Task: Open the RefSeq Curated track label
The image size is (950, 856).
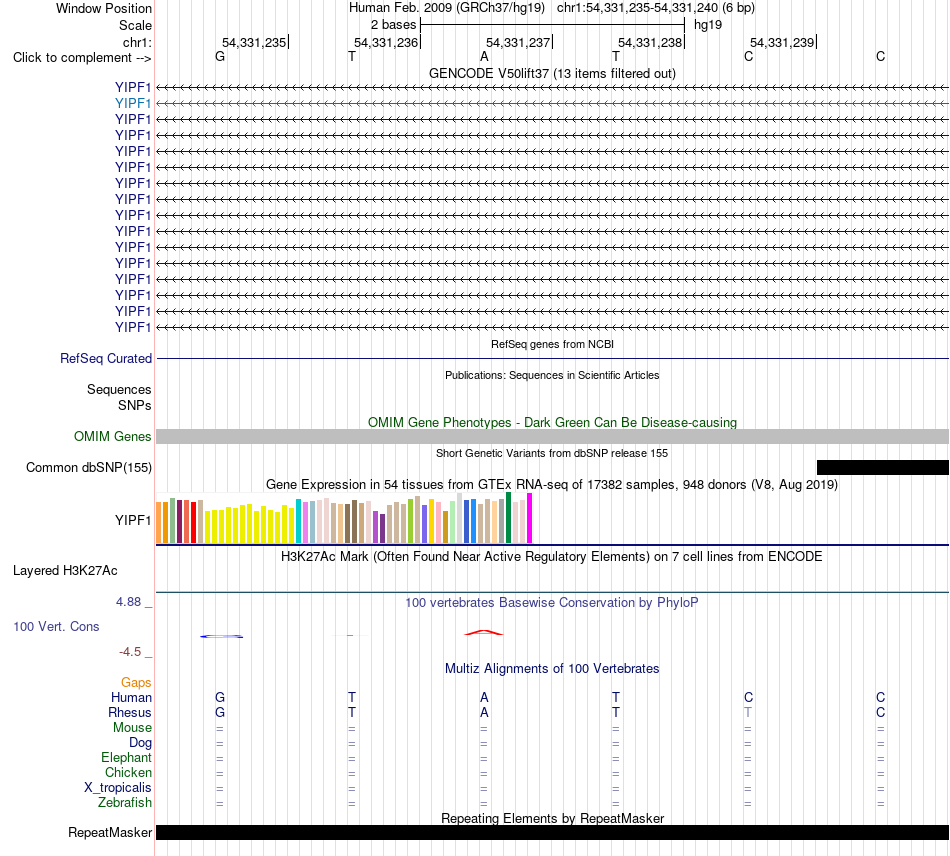Action: tap(106, 359)
